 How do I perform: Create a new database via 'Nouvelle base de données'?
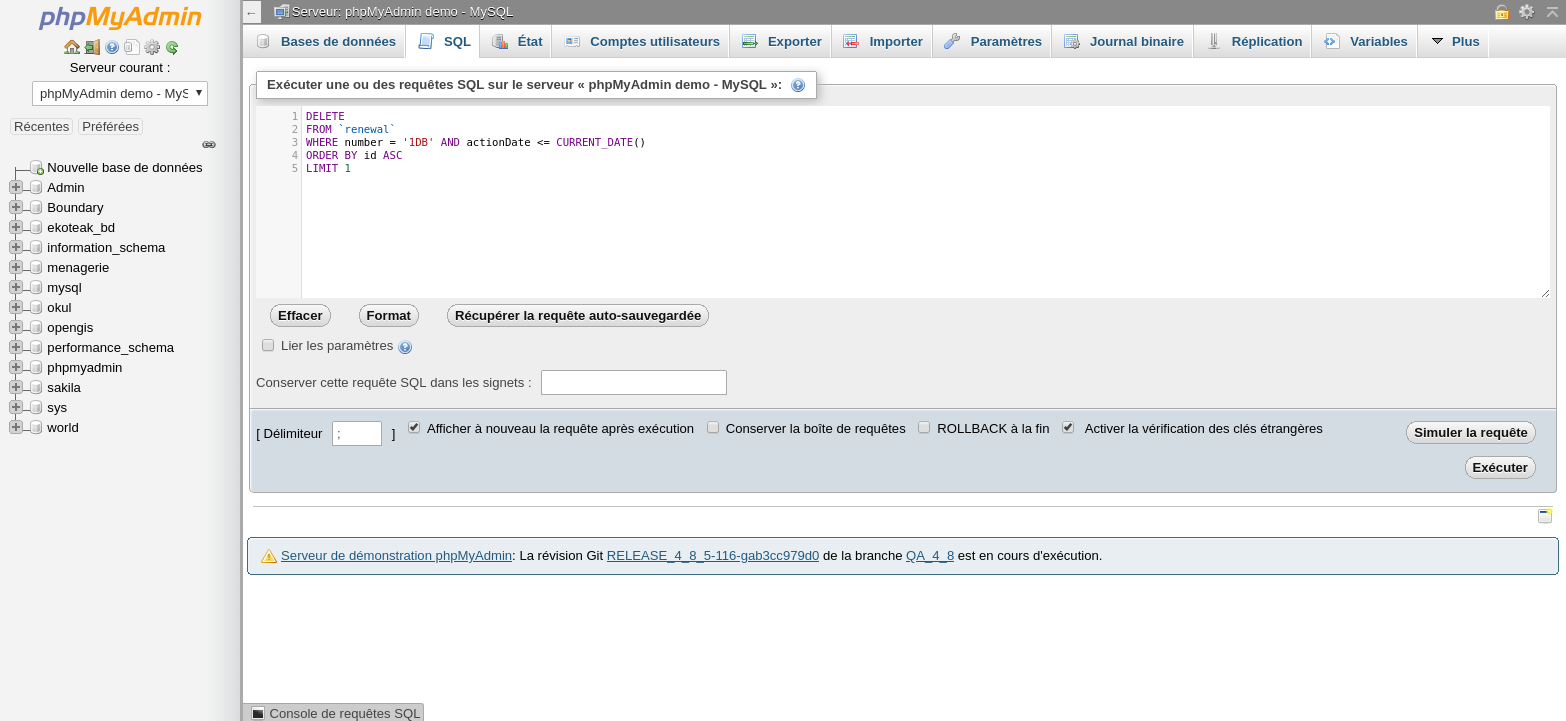(x=122, y=167)
